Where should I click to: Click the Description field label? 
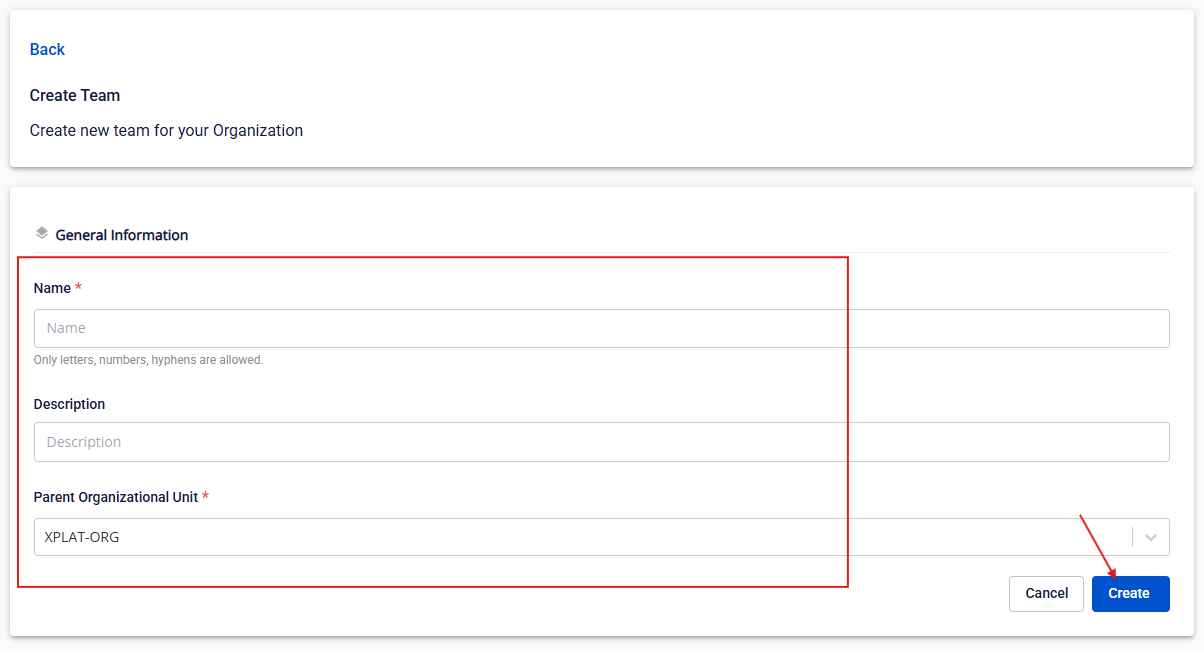[x=69, y=404]
